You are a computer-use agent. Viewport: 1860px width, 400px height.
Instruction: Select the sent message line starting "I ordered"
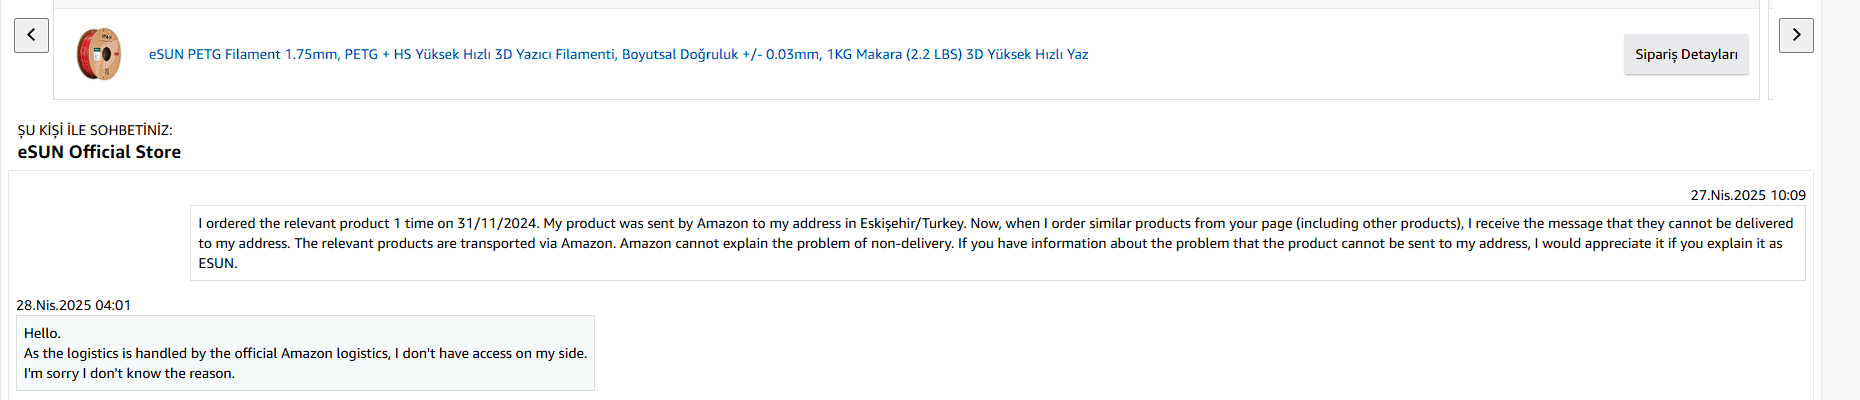click(995, 223)
